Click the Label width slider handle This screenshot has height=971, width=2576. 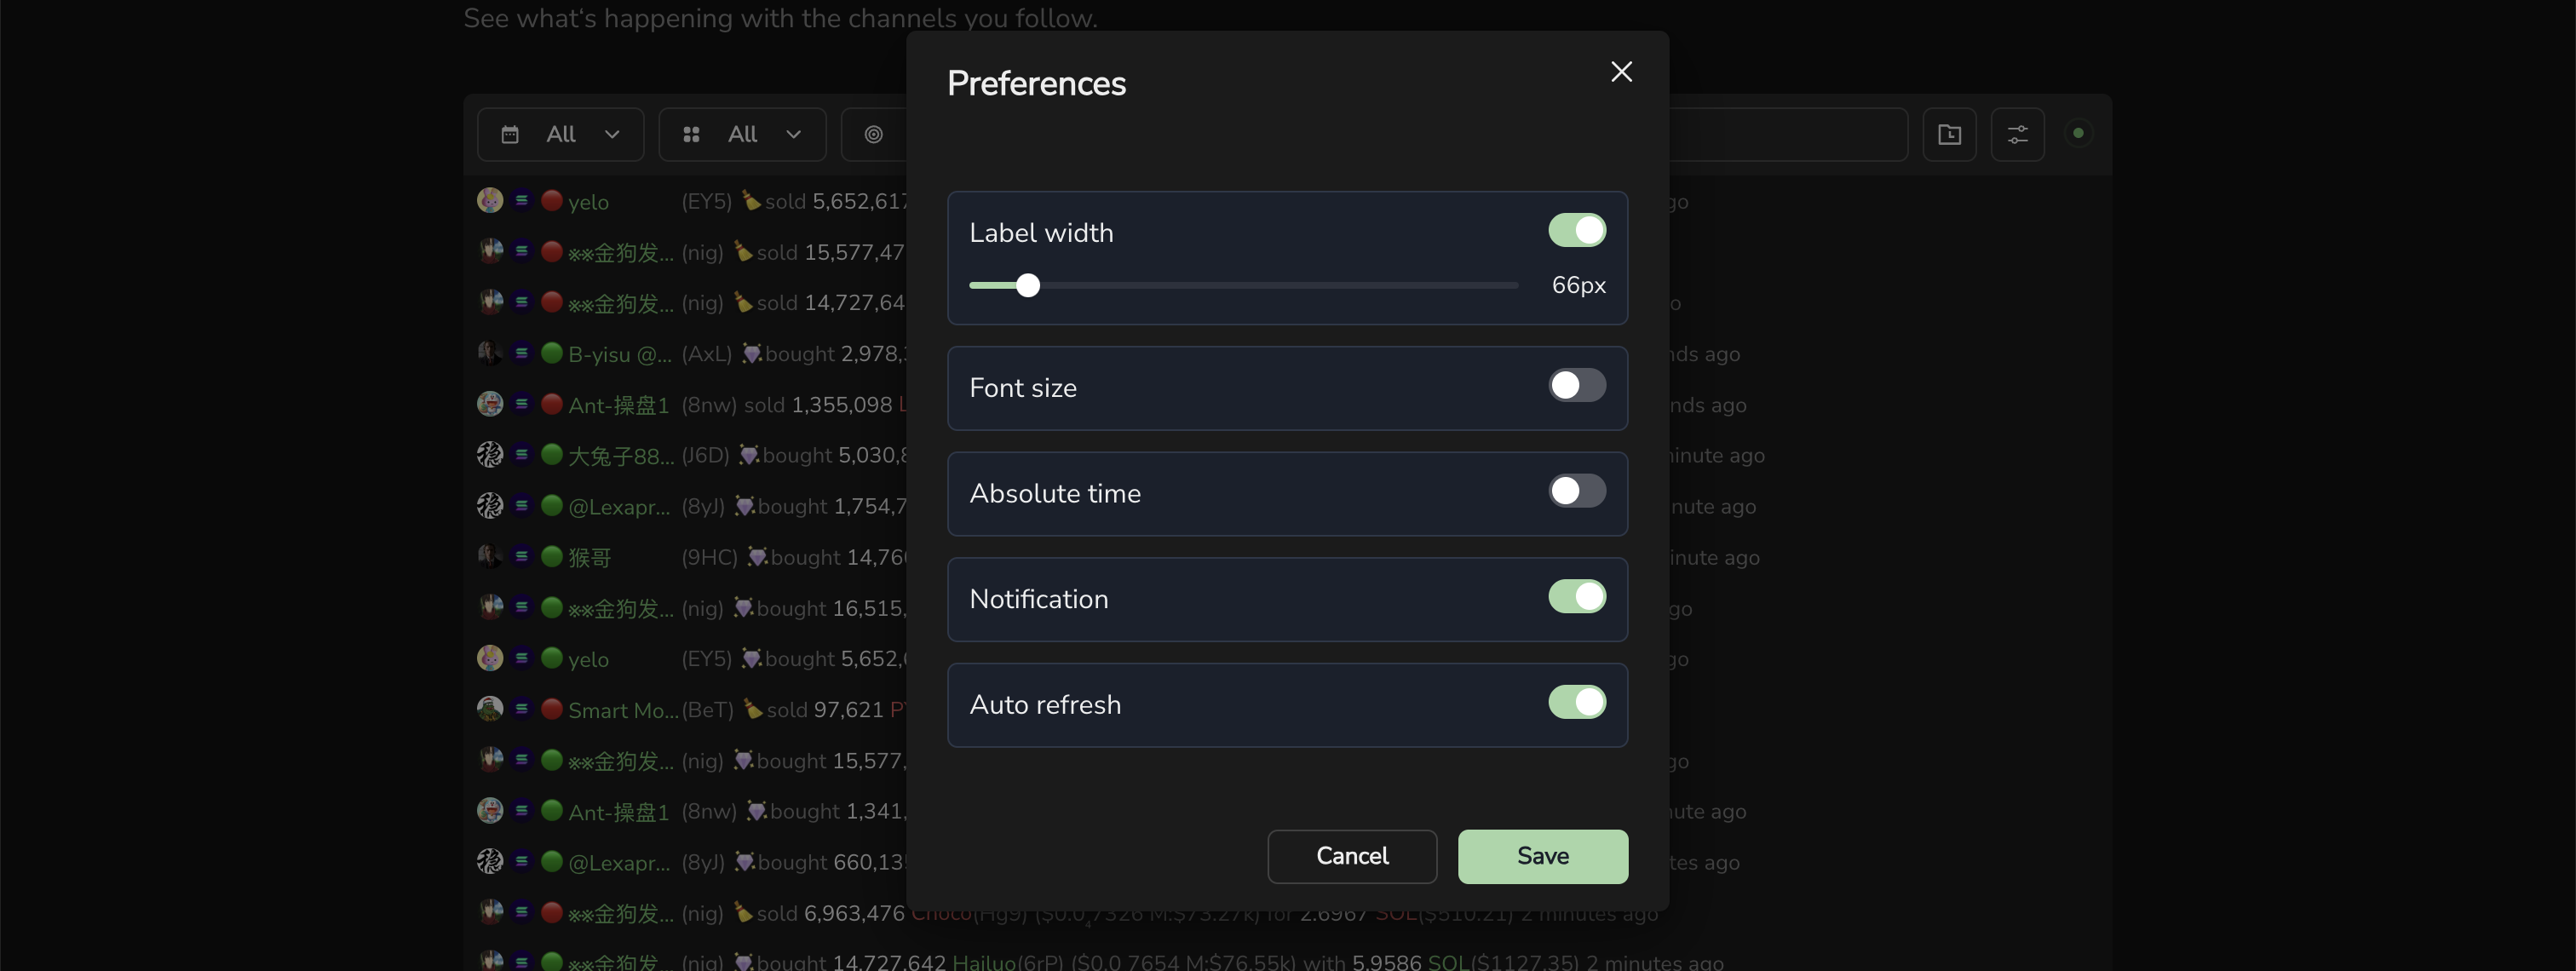(1027, 286)
